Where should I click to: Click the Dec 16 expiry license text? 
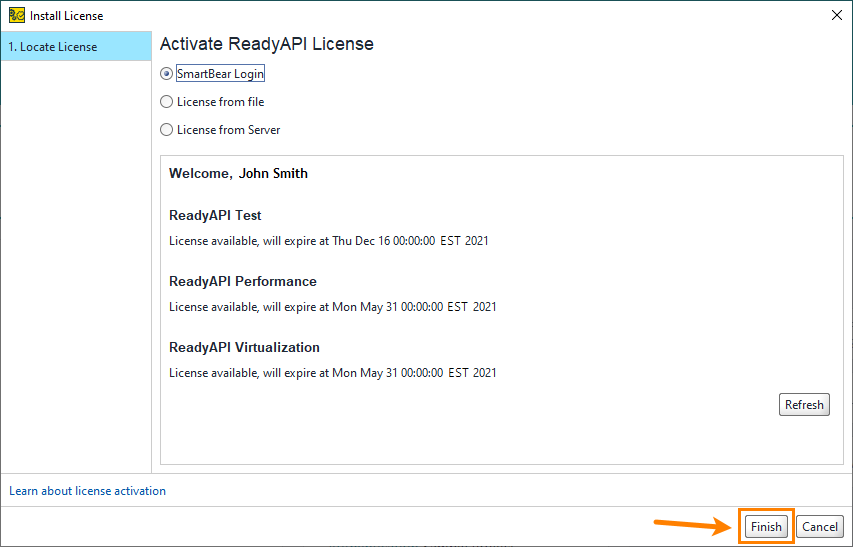(329, 241)
